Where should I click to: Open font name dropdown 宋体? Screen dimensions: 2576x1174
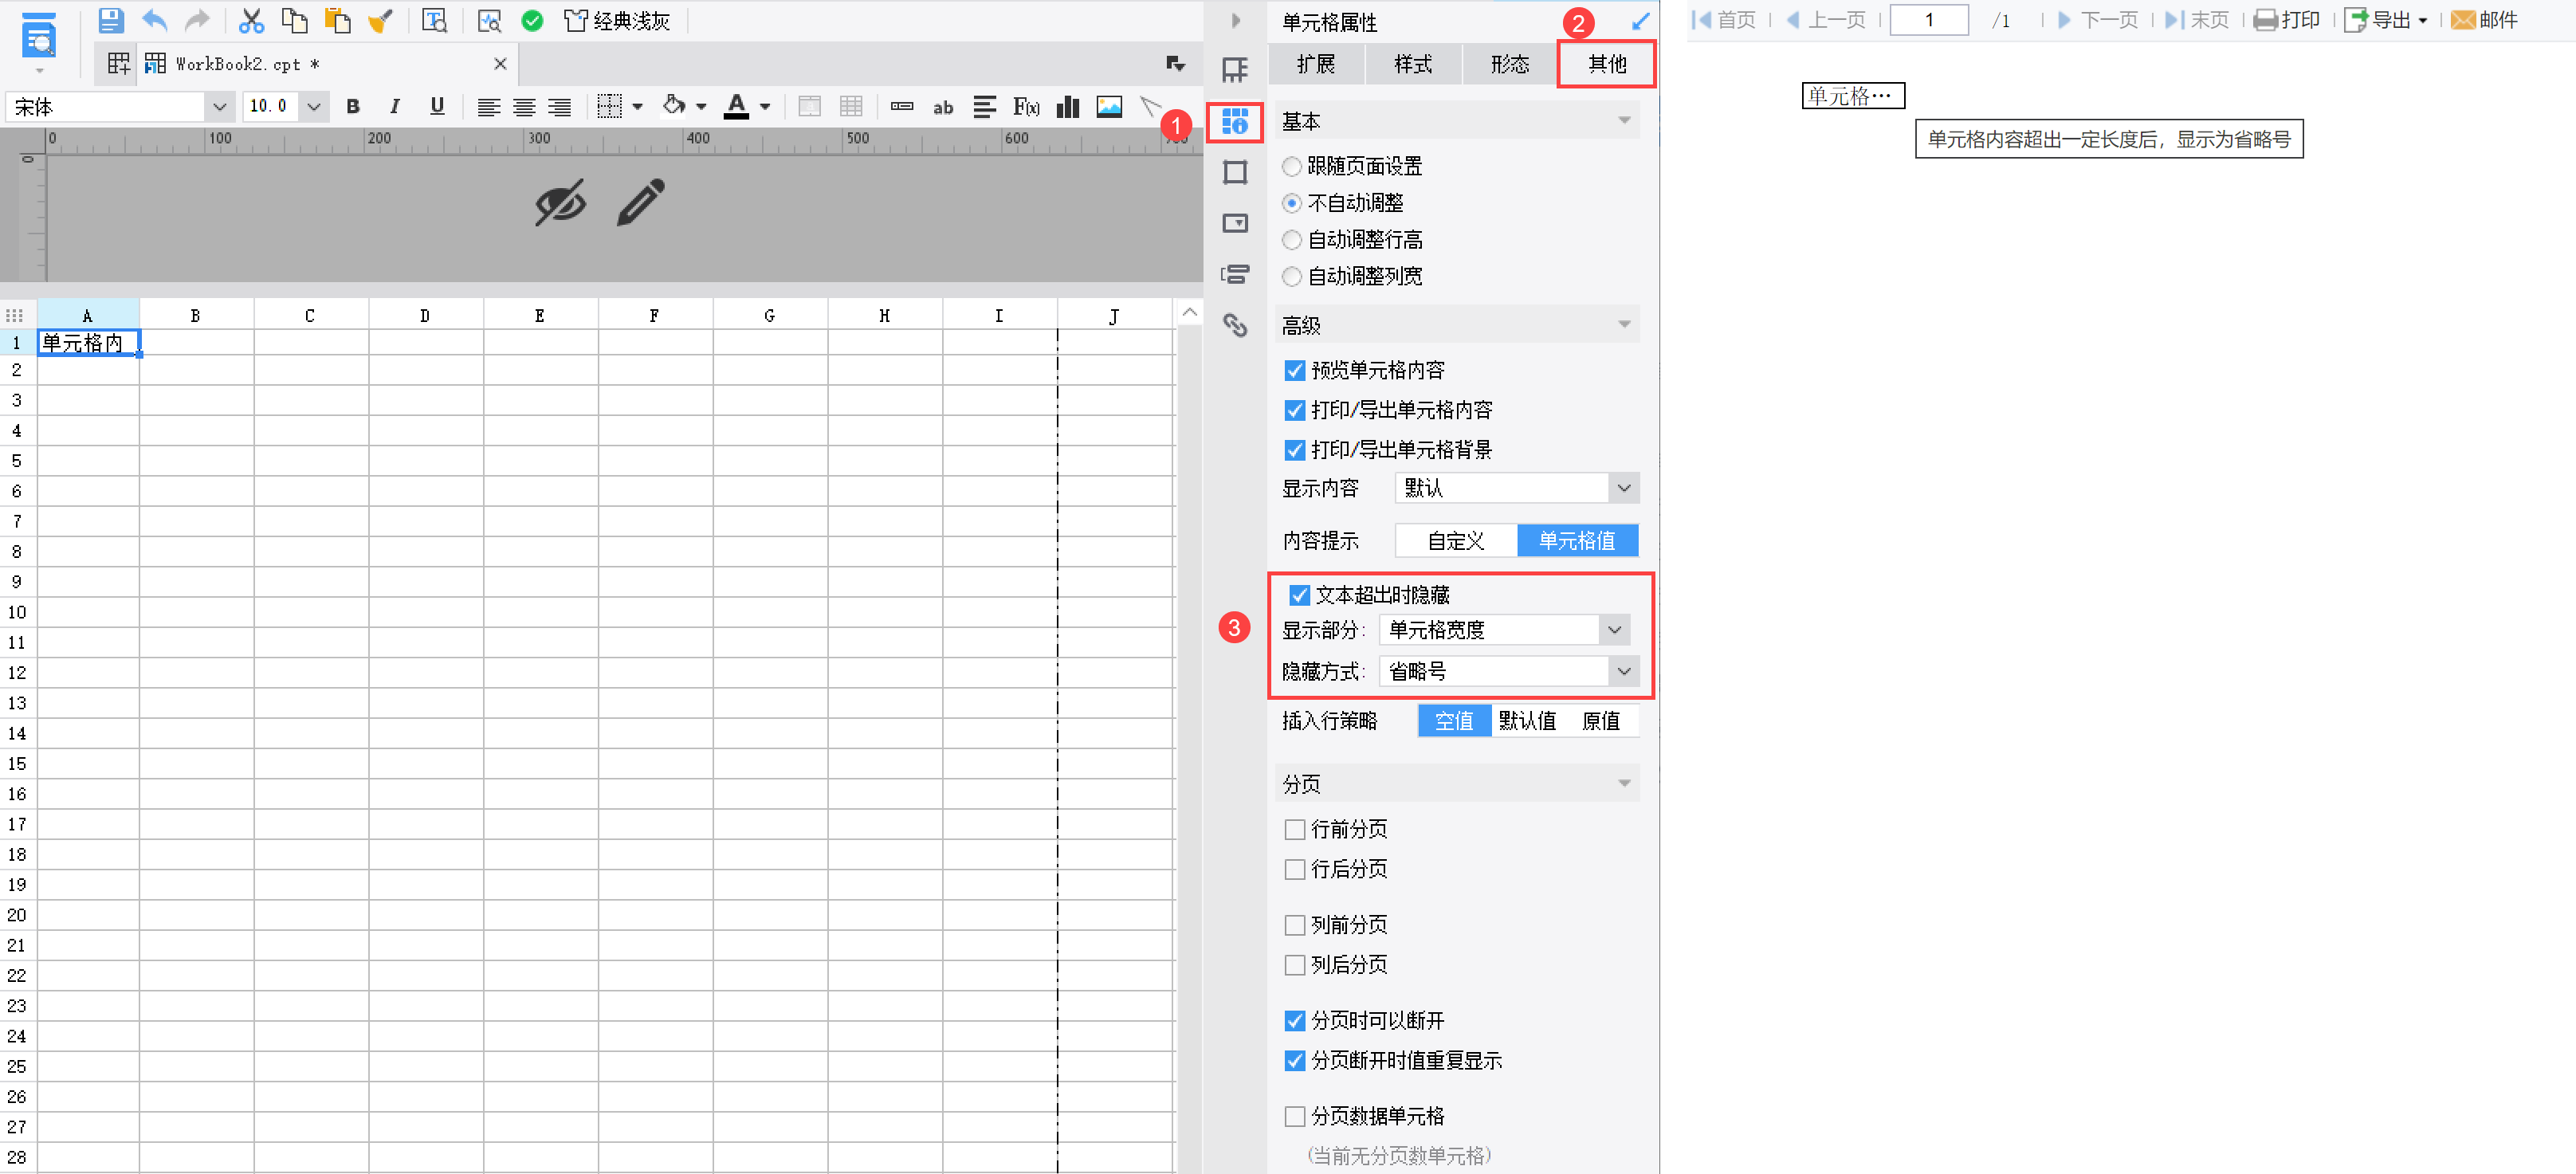pyautogui.click(x=218, y=106)
